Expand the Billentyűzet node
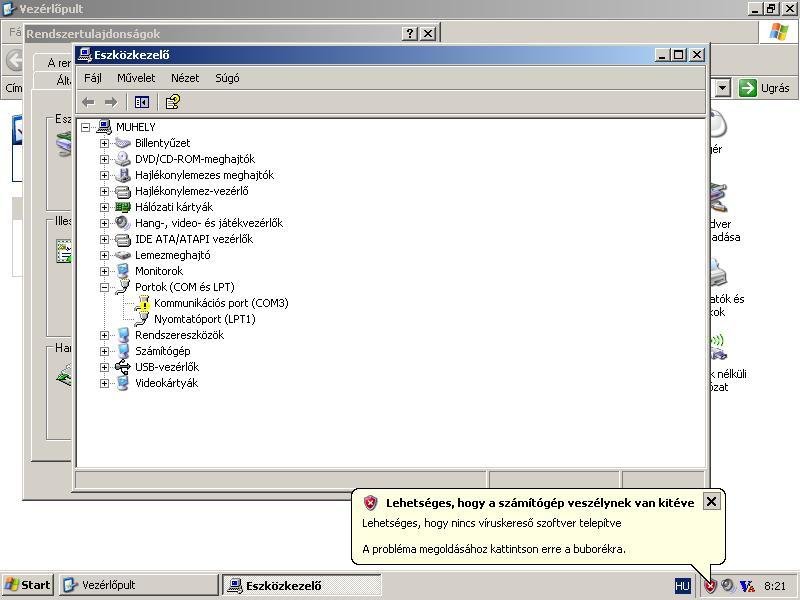The width and height of the screenshot is (800, 600). pyautogui.click(x=104, y=143)
